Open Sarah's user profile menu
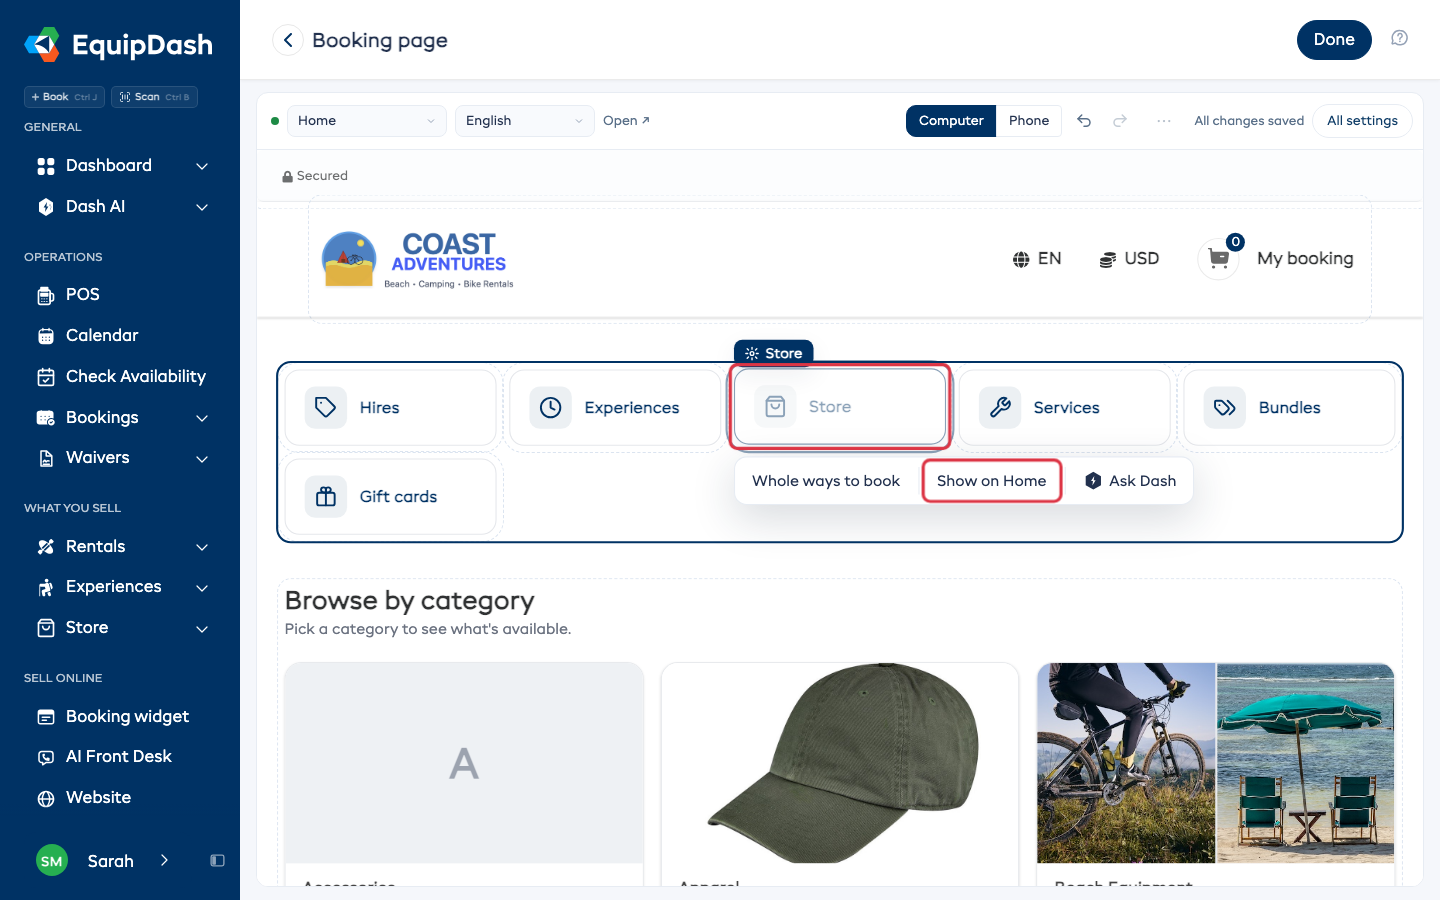1440x900 pixels. [103, 861]
